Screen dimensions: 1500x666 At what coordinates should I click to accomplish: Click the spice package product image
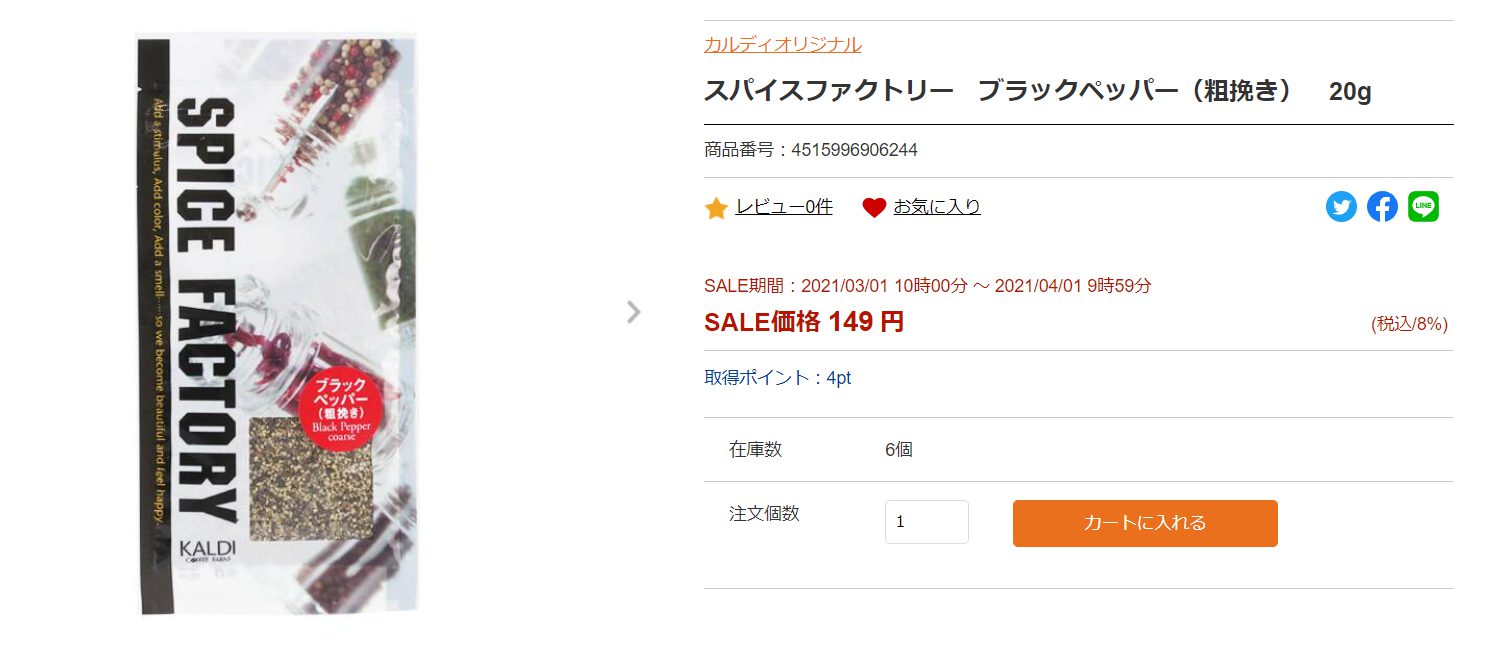point(277,322)
